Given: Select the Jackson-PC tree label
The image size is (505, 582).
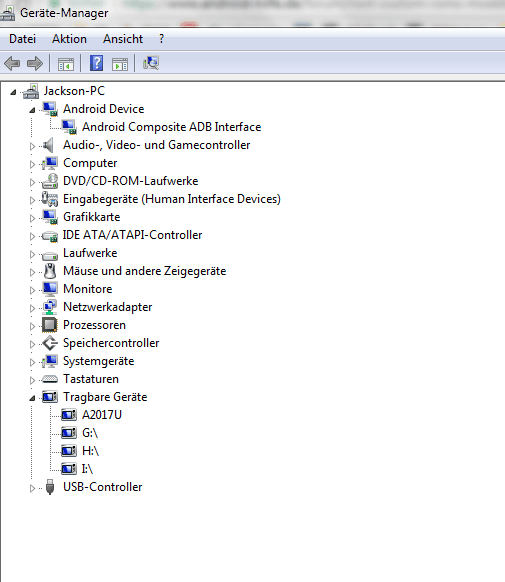Looking at the screenshot, I should click(x=74, y=91).
